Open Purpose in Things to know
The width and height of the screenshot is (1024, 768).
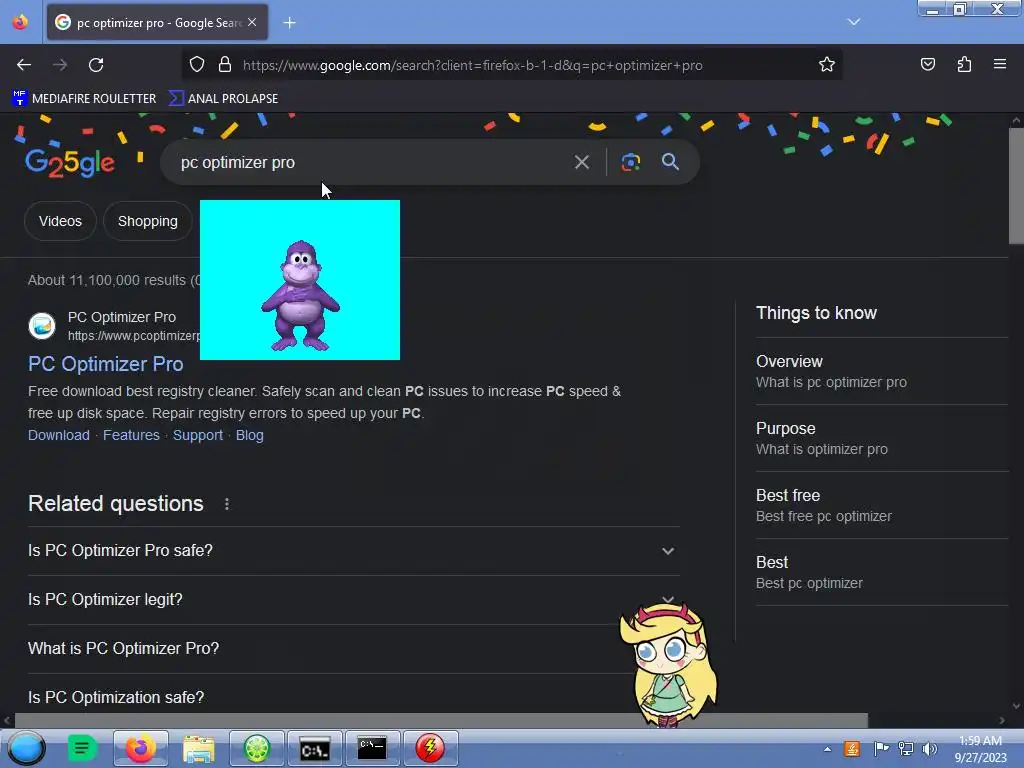(882, 439)
